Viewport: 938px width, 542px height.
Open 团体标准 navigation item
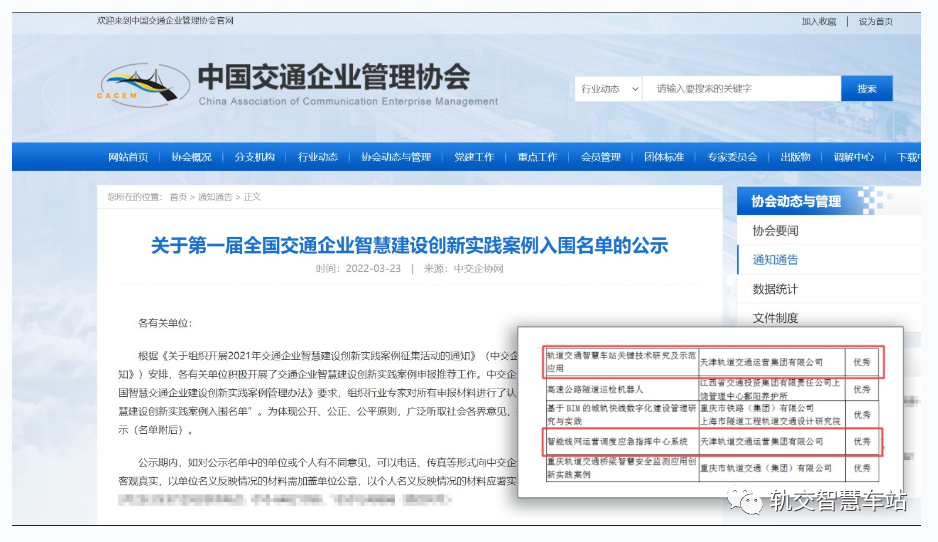point(664,157)
